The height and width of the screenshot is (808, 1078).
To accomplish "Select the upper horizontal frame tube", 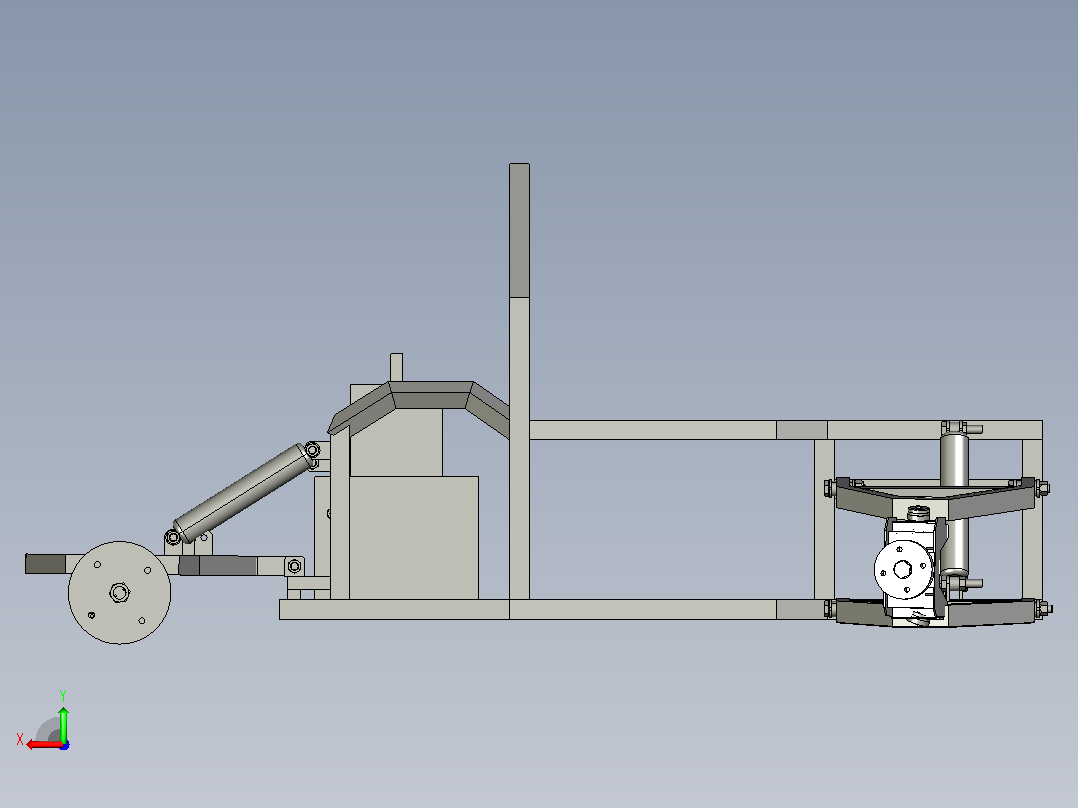I will coord(786,430).
